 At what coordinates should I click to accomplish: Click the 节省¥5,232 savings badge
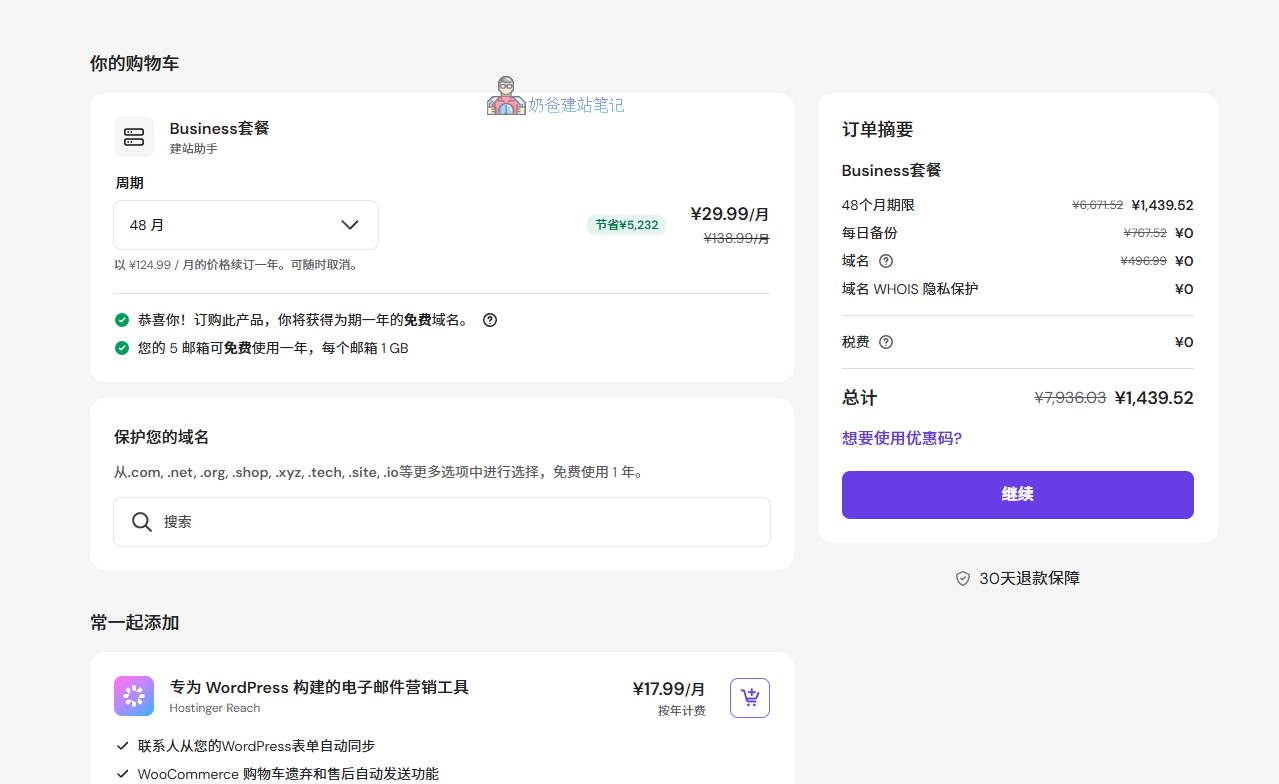(x=626, y=225)
